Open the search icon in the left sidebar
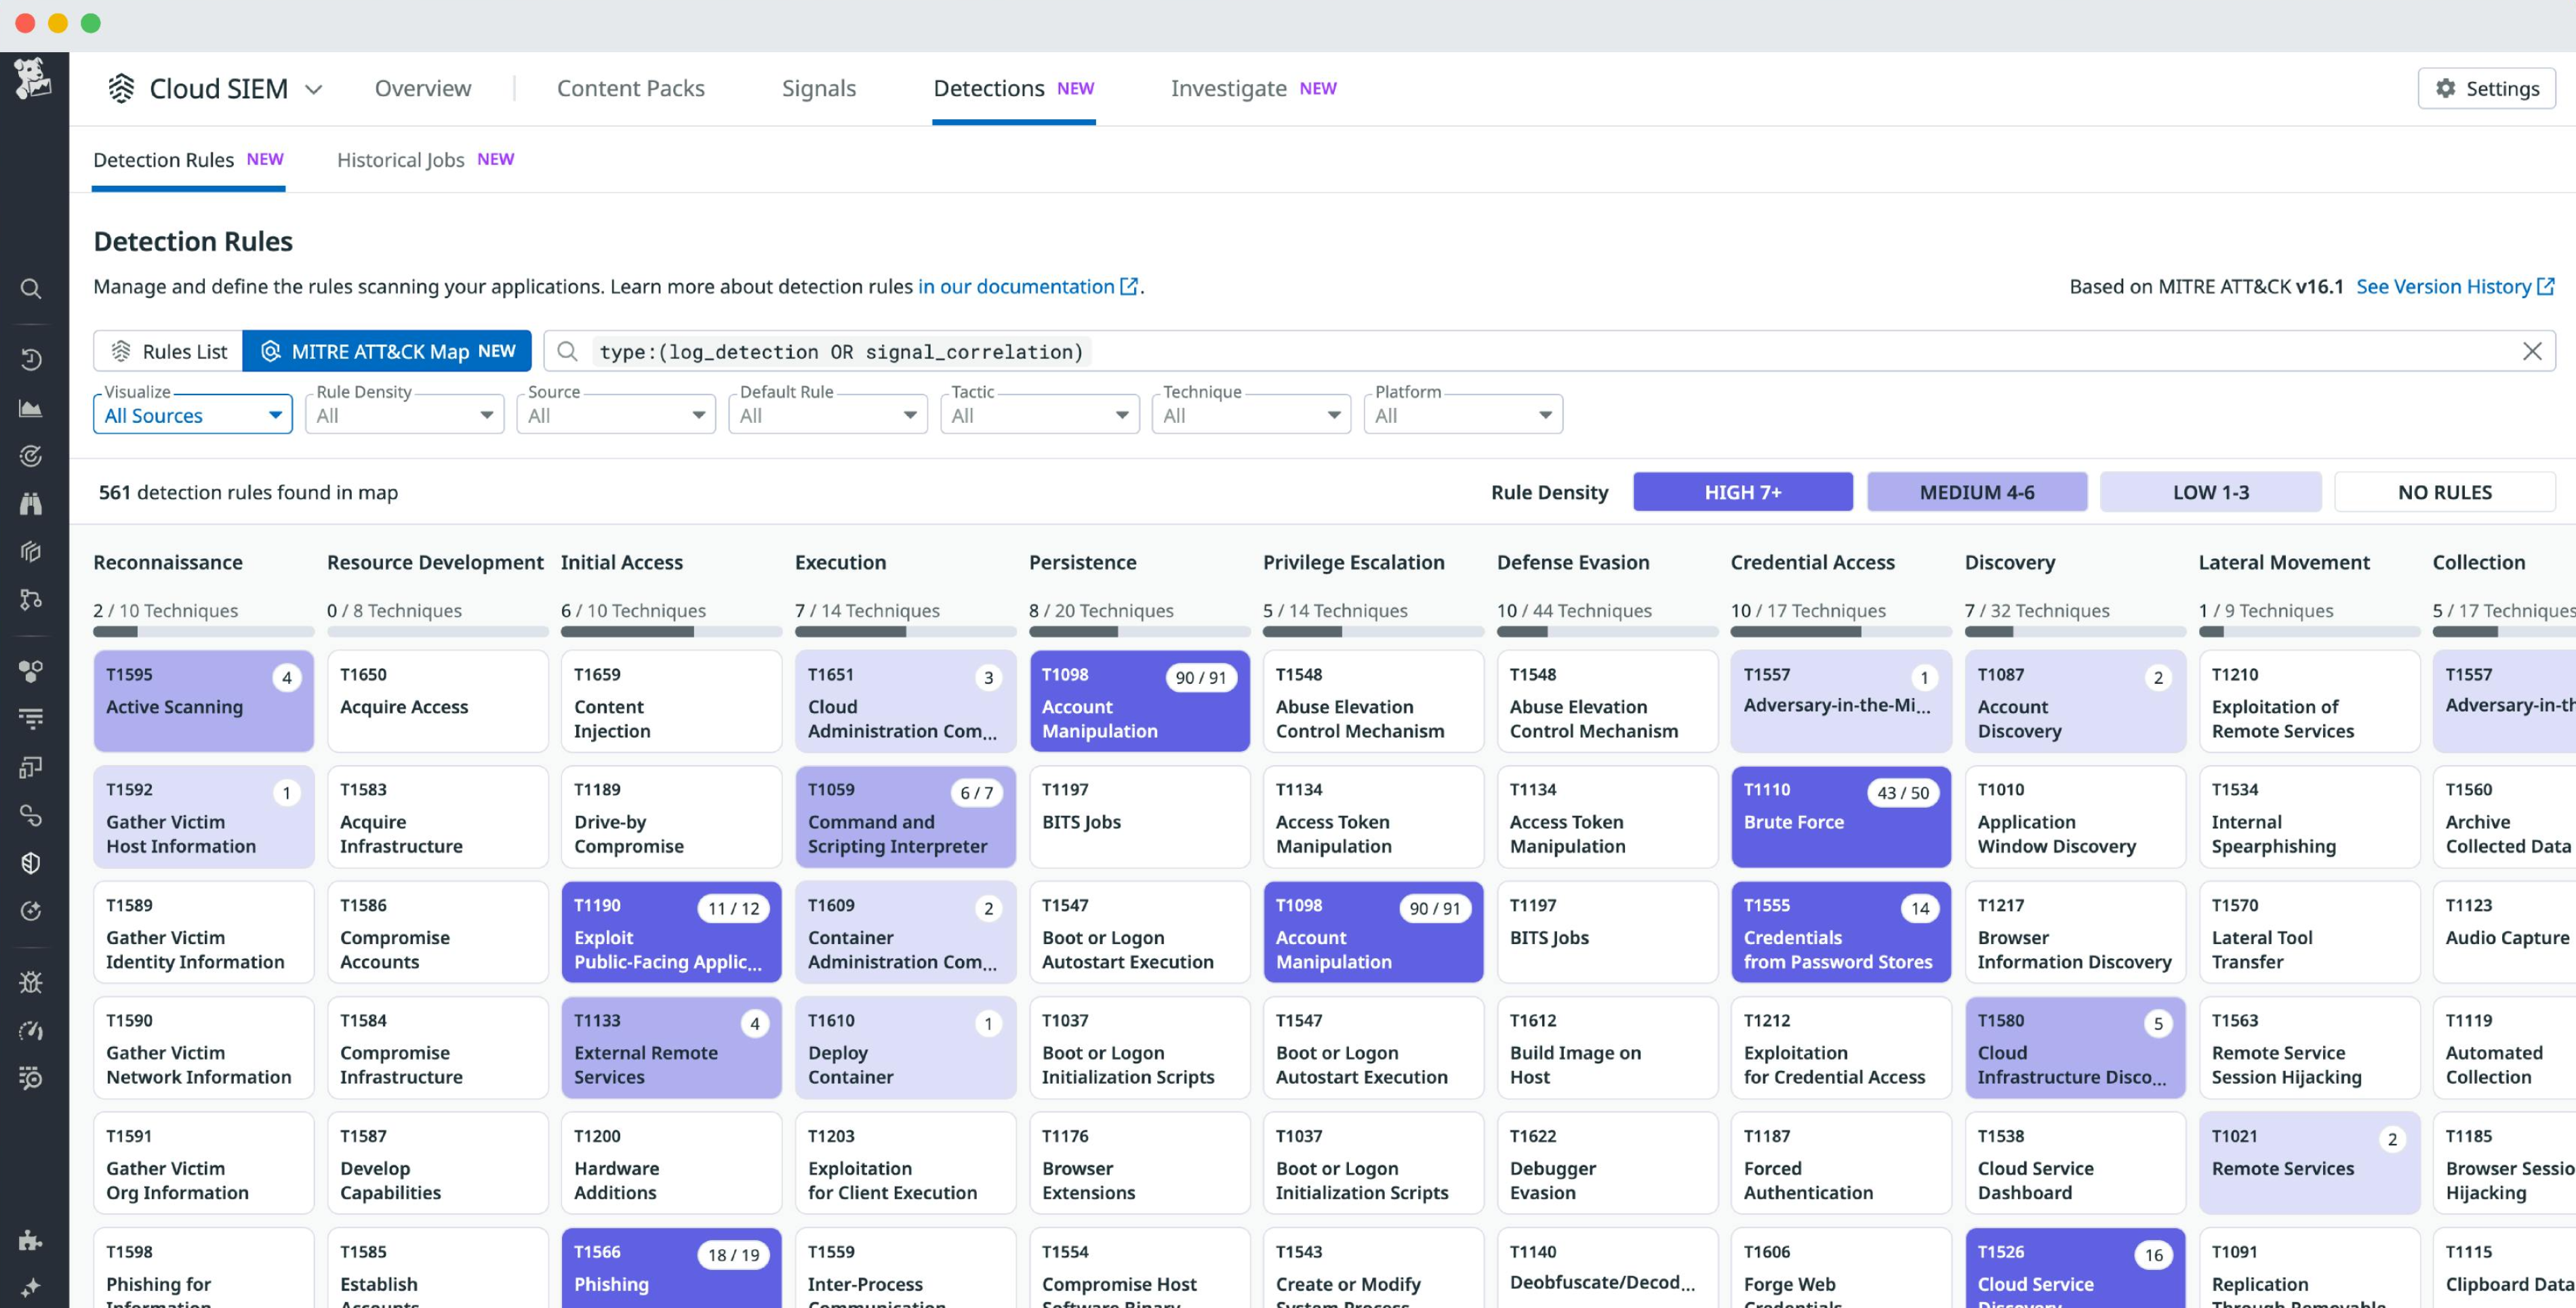Image resolution: width=2576 pixels, height=1308 pixels. point(31,289)
